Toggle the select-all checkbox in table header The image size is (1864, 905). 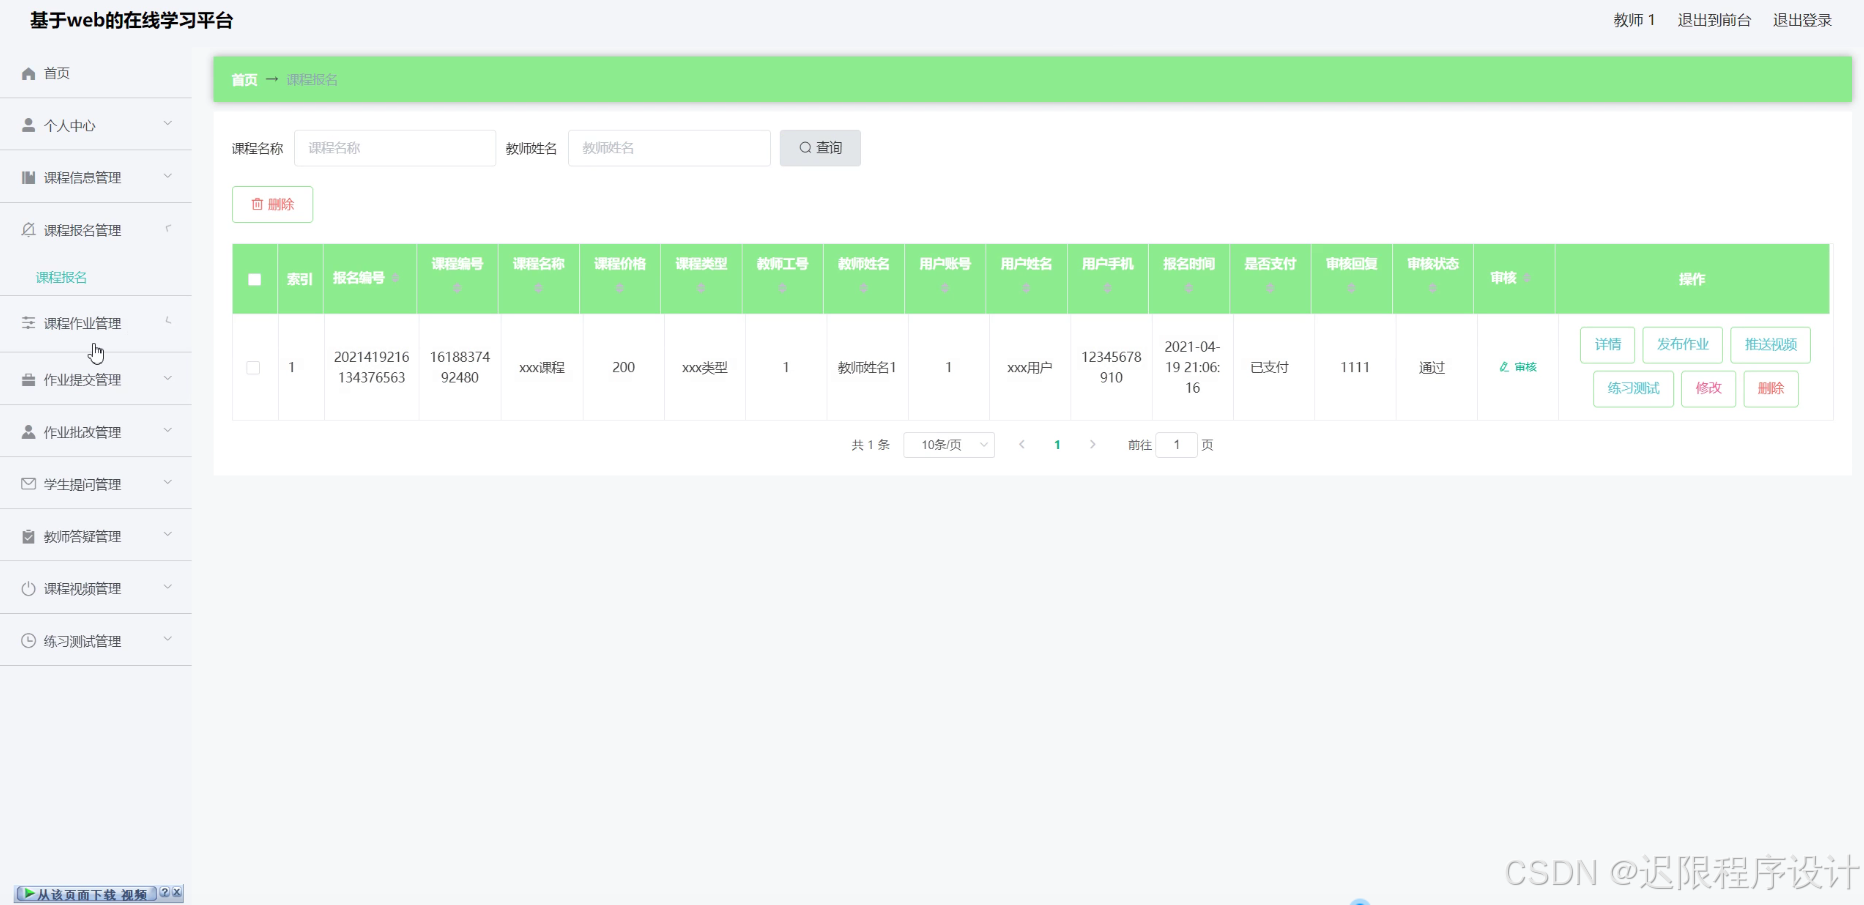[254, 280]
